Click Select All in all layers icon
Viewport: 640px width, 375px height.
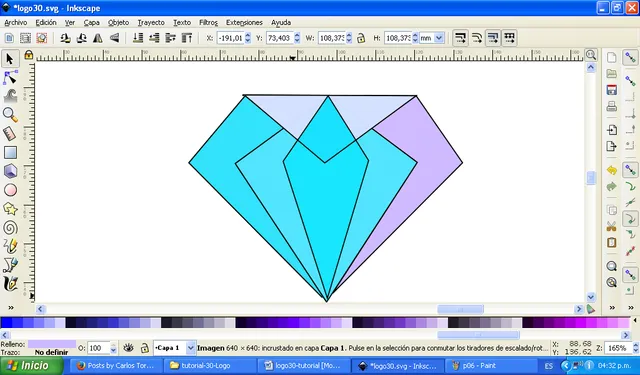tap(25, 38)
